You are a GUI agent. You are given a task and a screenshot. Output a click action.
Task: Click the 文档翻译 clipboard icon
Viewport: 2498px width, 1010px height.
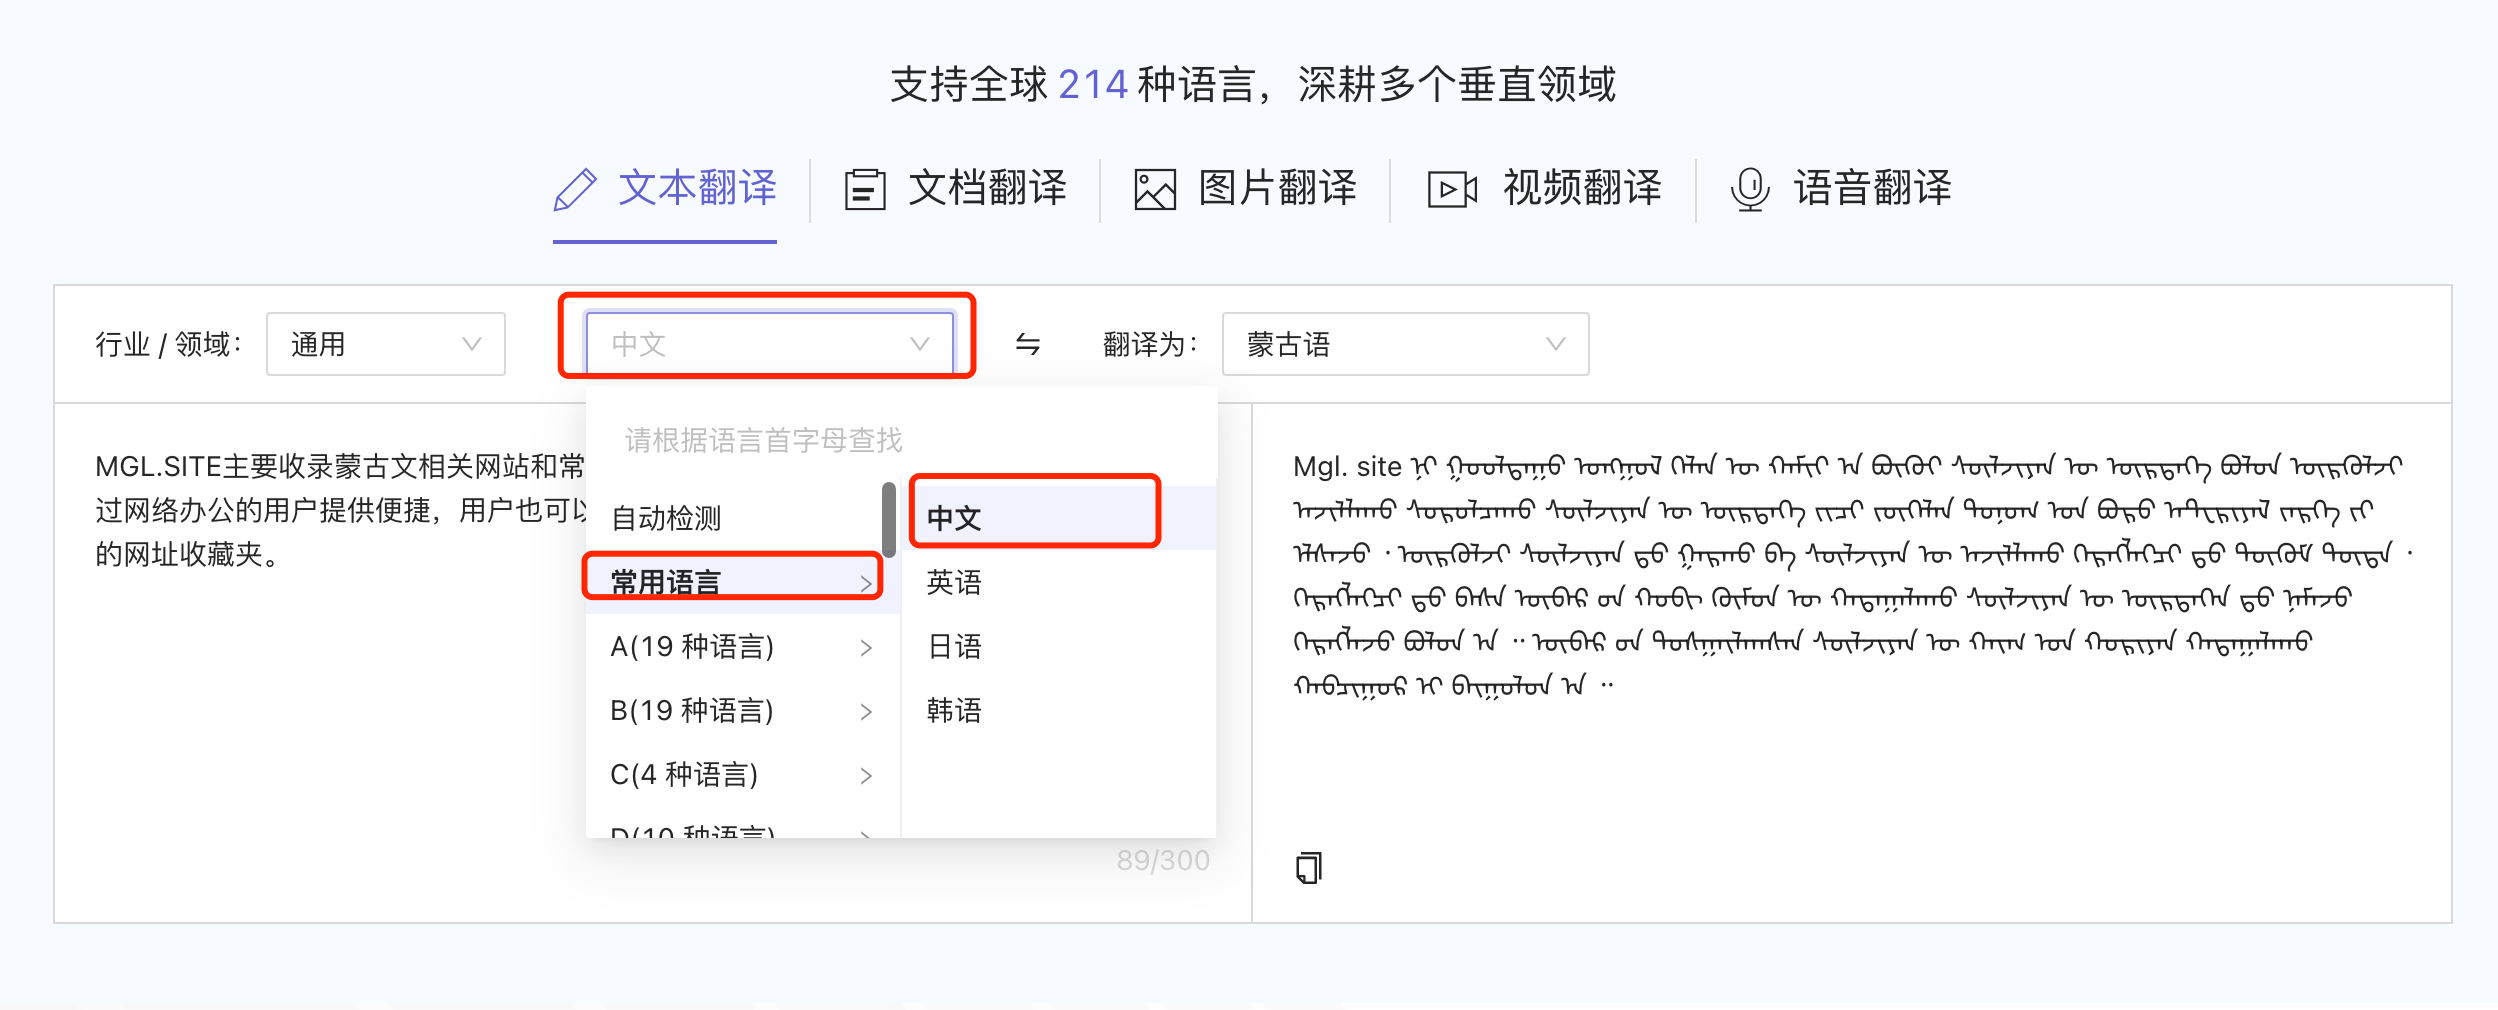tap(865, 189)
